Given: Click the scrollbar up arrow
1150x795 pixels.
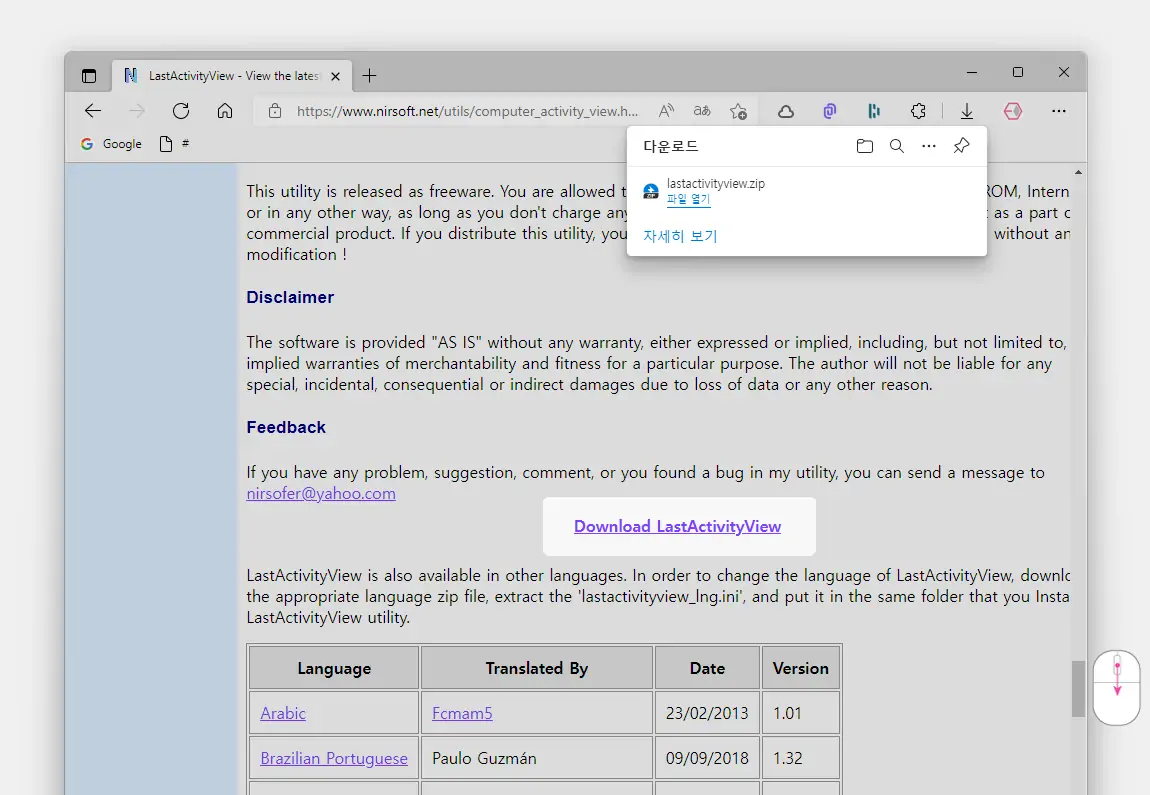Looking at the screenshot, I should point(1078,172).
